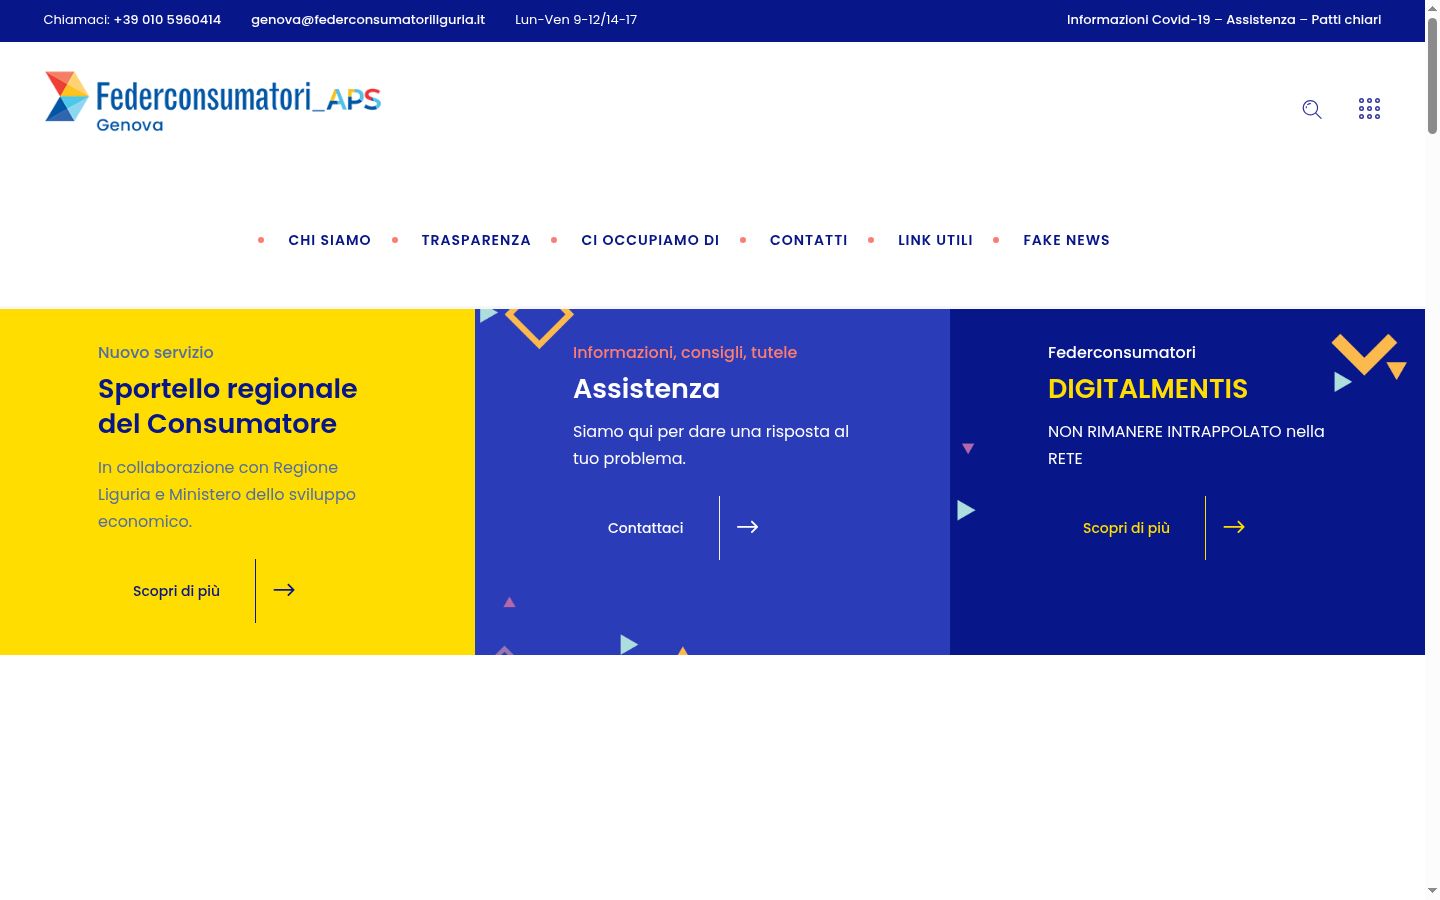Open Informazioni Covid-19 link in top bar

click(x=1139, y=20)
